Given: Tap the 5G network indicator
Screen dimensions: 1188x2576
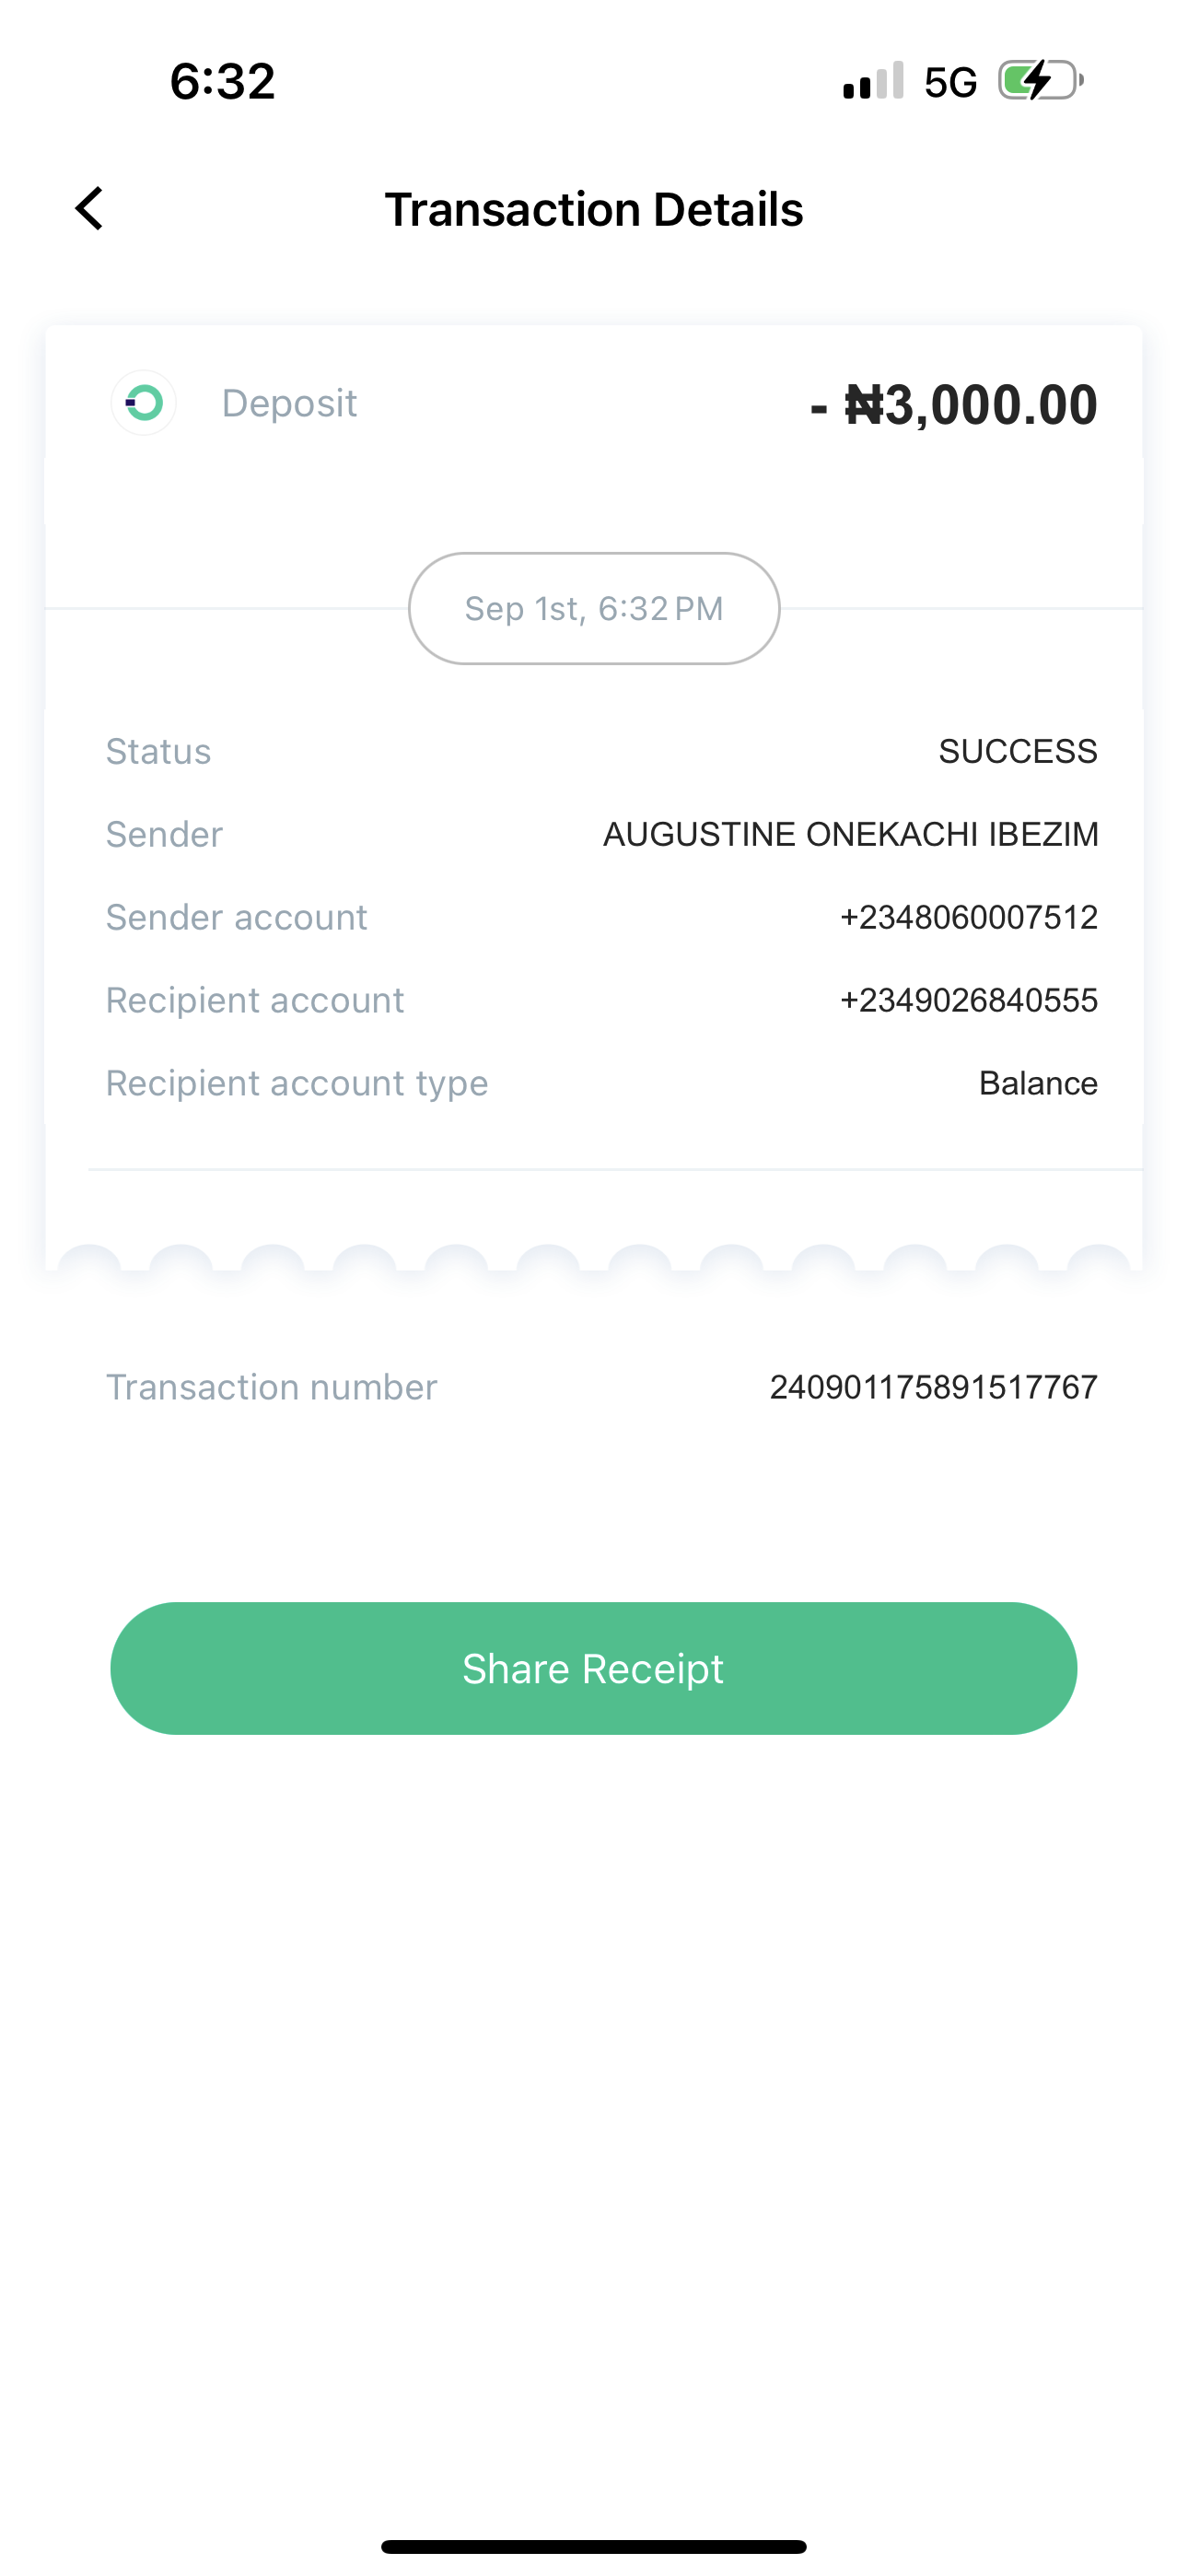Looking at the screenshot, I should 950,82.
